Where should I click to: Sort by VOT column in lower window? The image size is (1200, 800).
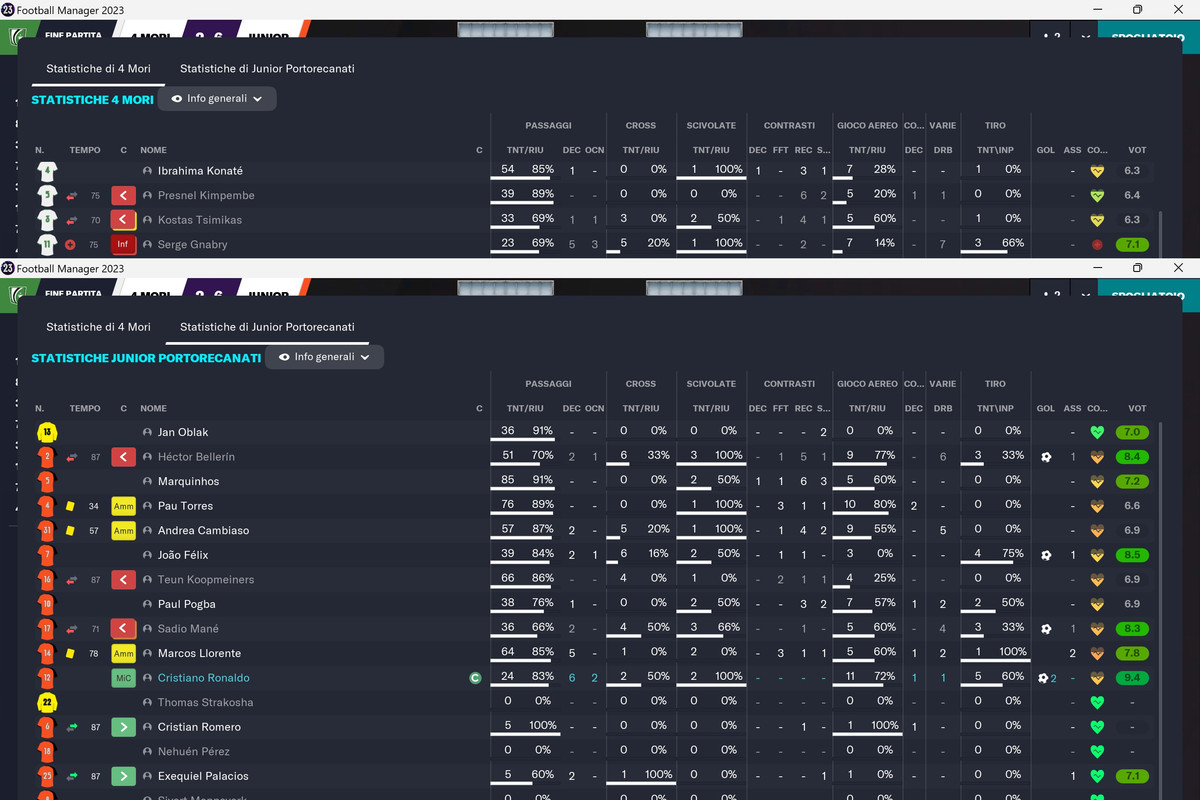(x=1137, y=408)
